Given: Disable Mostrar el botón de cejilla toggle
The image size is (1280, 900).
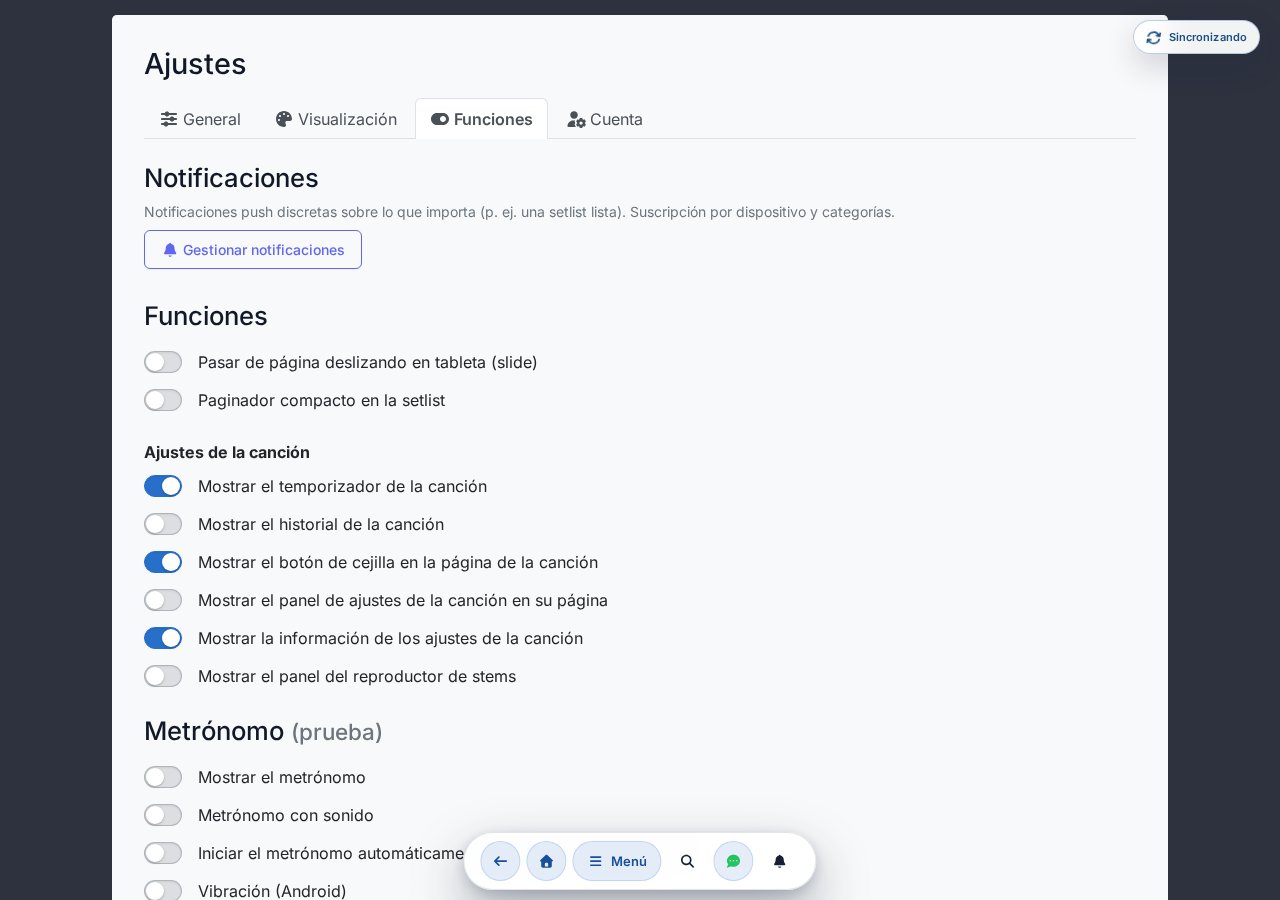Looking at the screenshot, I should 163,562.
